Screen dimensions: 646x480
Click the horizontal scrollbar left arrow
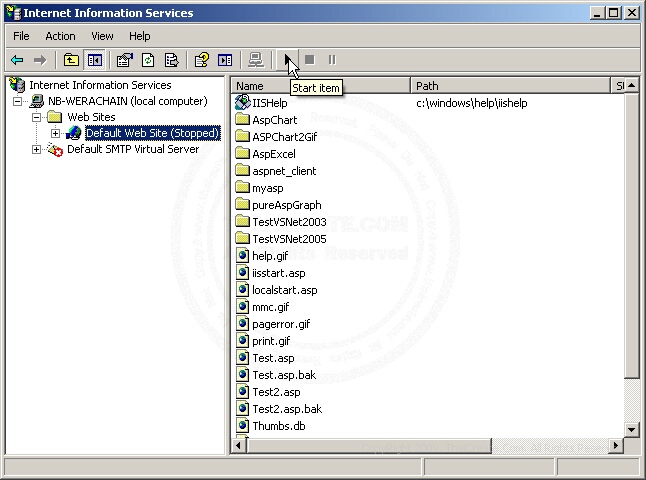239,445
